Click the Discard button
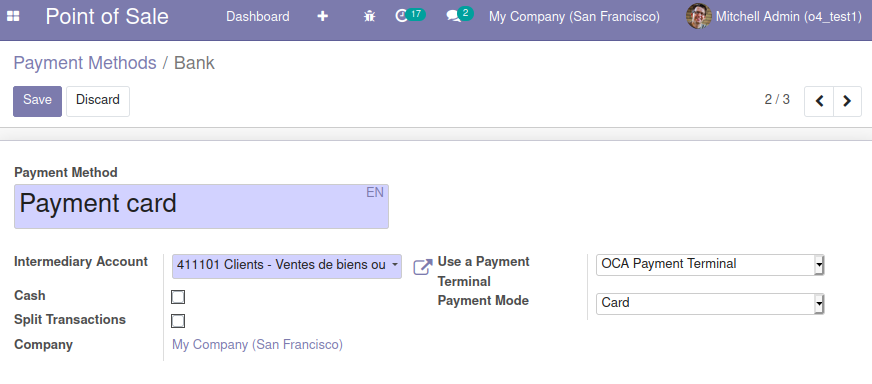The image size is (872, 384). [x=98, y=101]
